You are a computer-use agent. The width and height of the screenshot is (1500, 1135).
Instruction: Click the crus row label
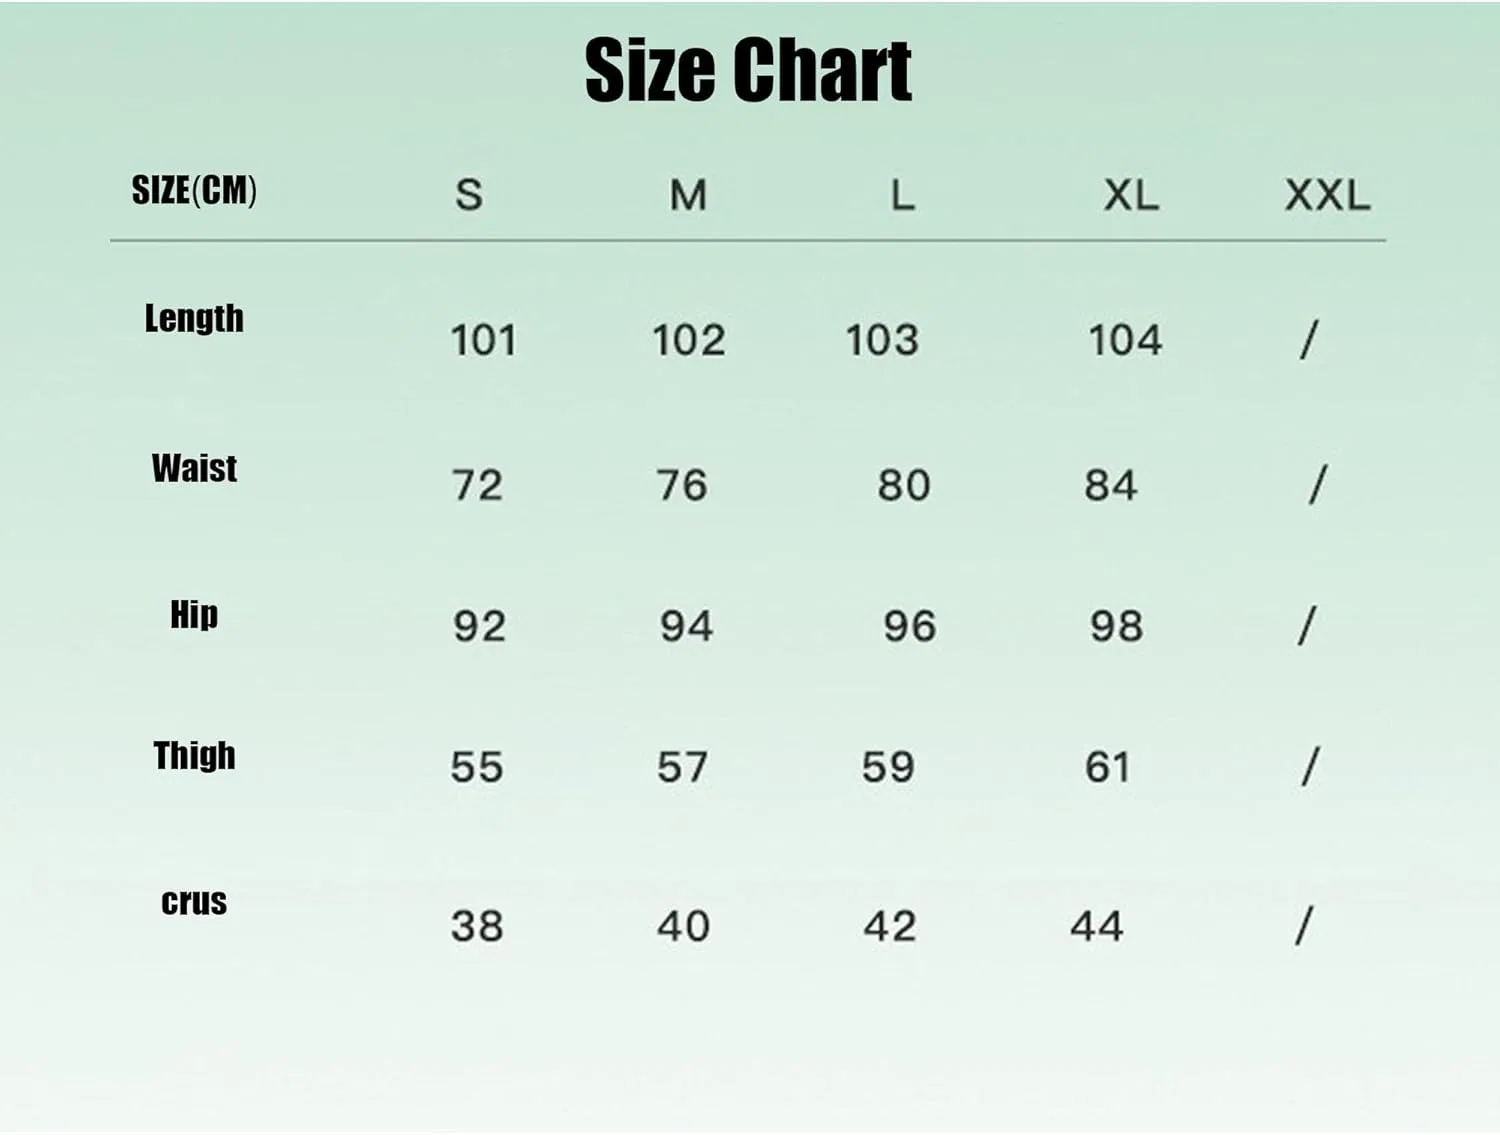click(x=194, y=901)
